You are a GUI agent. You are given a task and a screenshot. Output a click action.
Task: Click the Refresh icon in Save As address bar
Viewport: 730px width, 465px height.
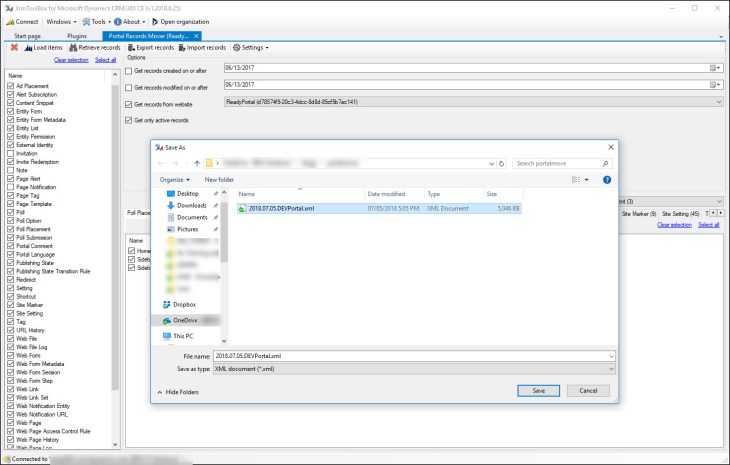501,163
